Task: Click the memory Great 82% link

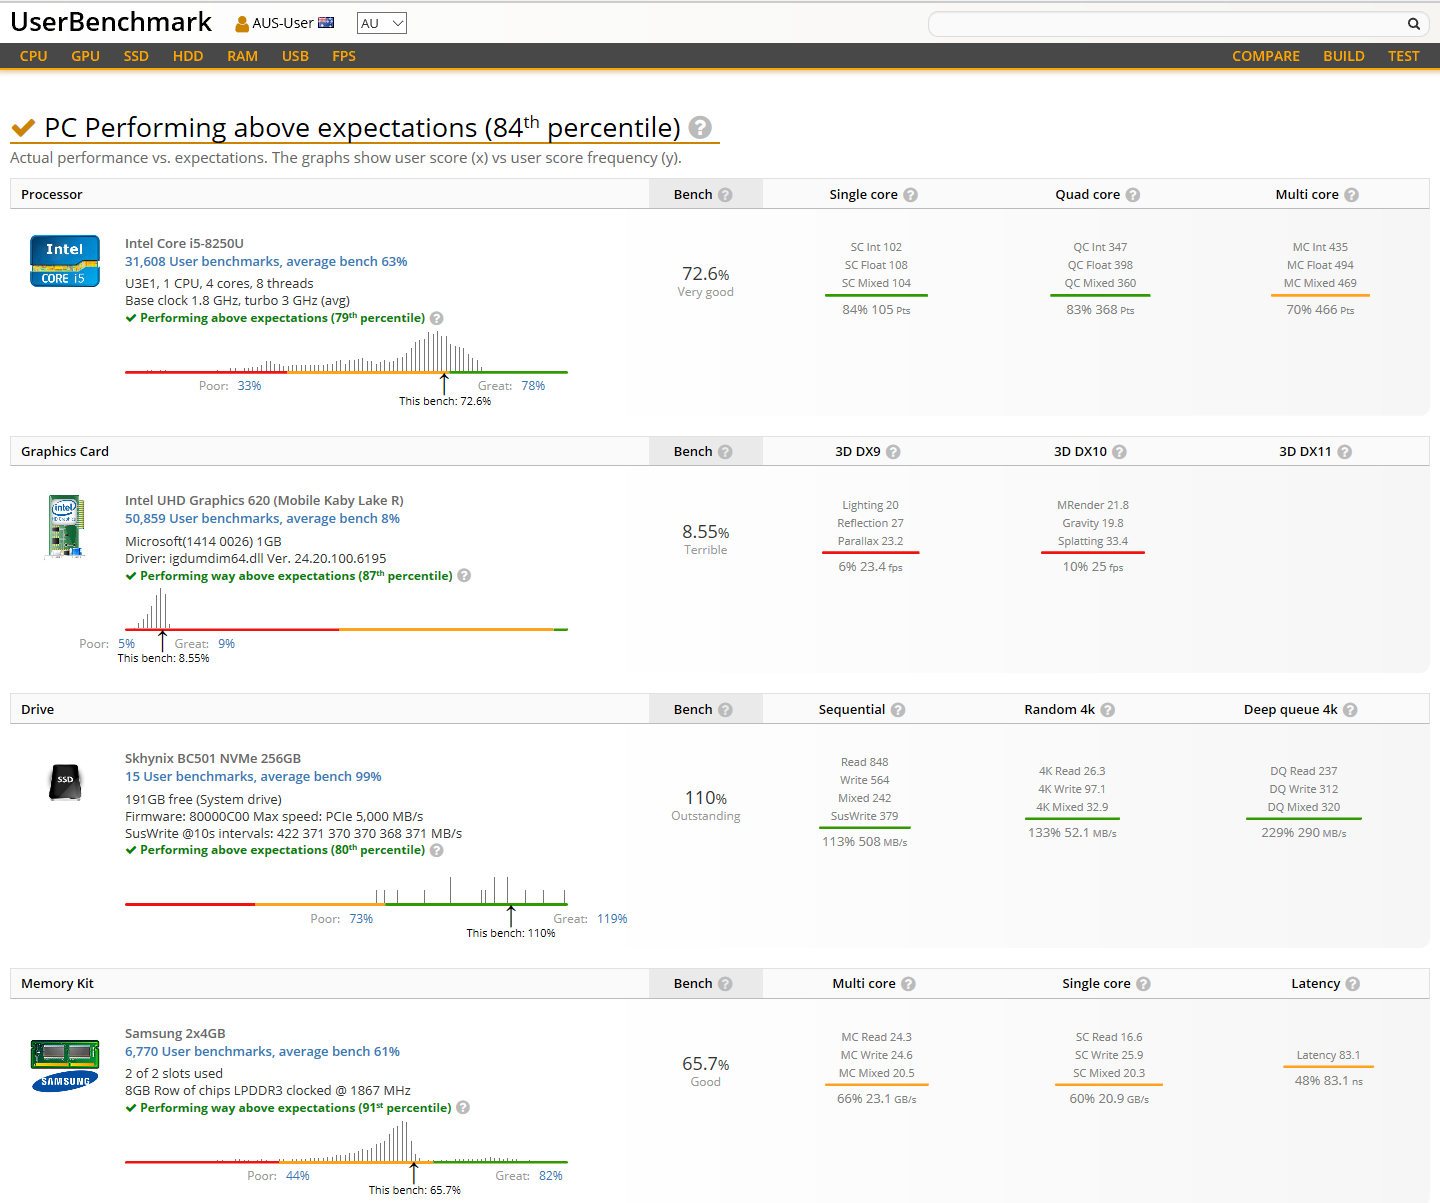Action: [551, 1176]
